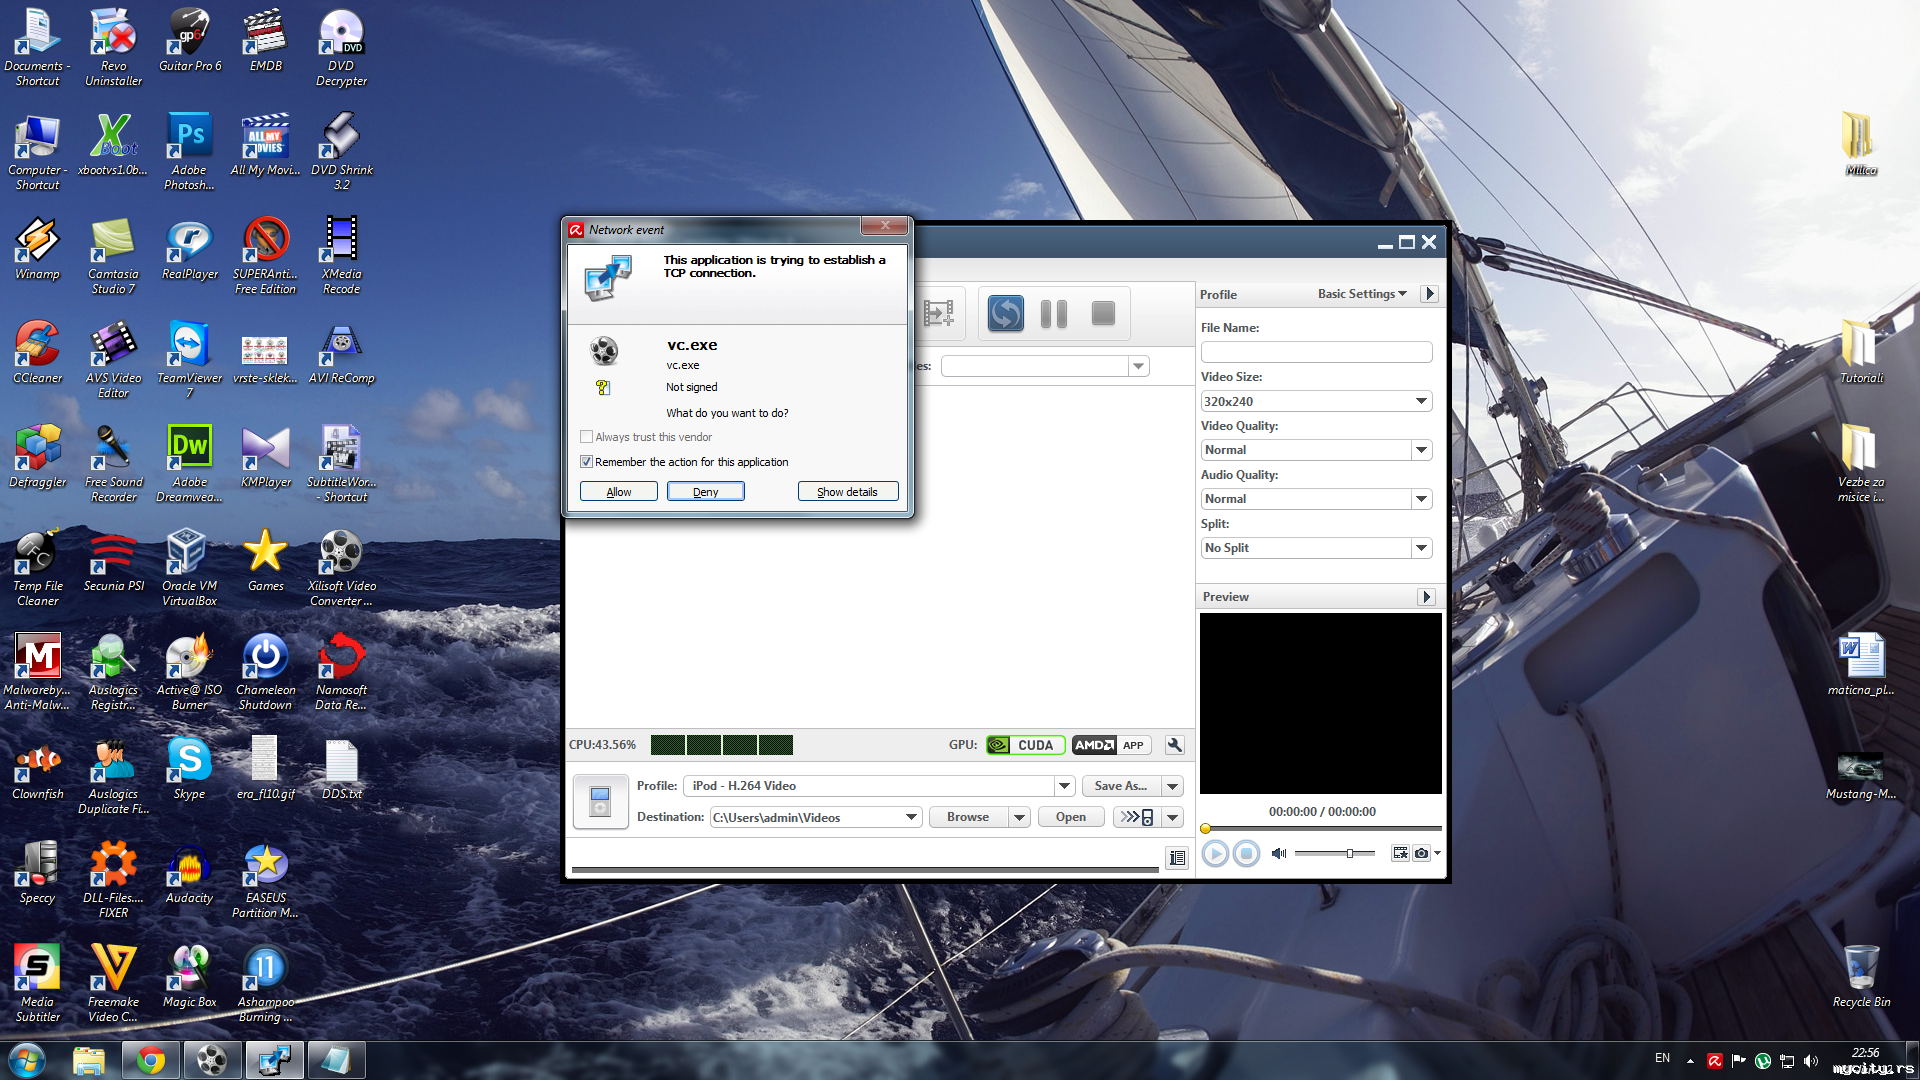Click the blue Convert button in toolbar

click(1005, 314)
